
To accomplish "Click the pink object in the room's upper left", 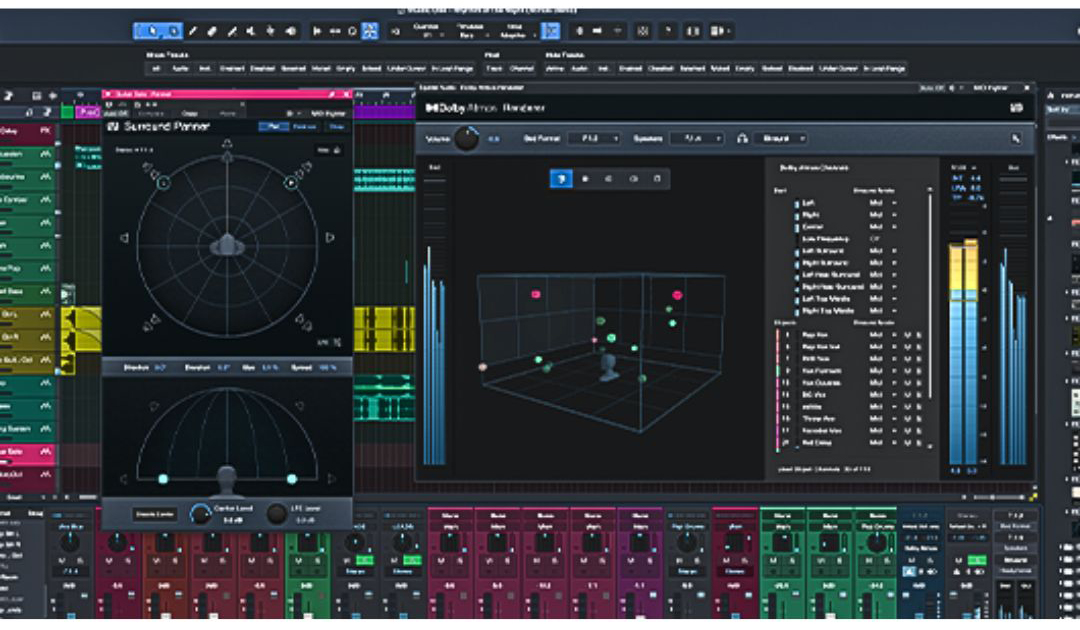I will [x=536, y=294].
